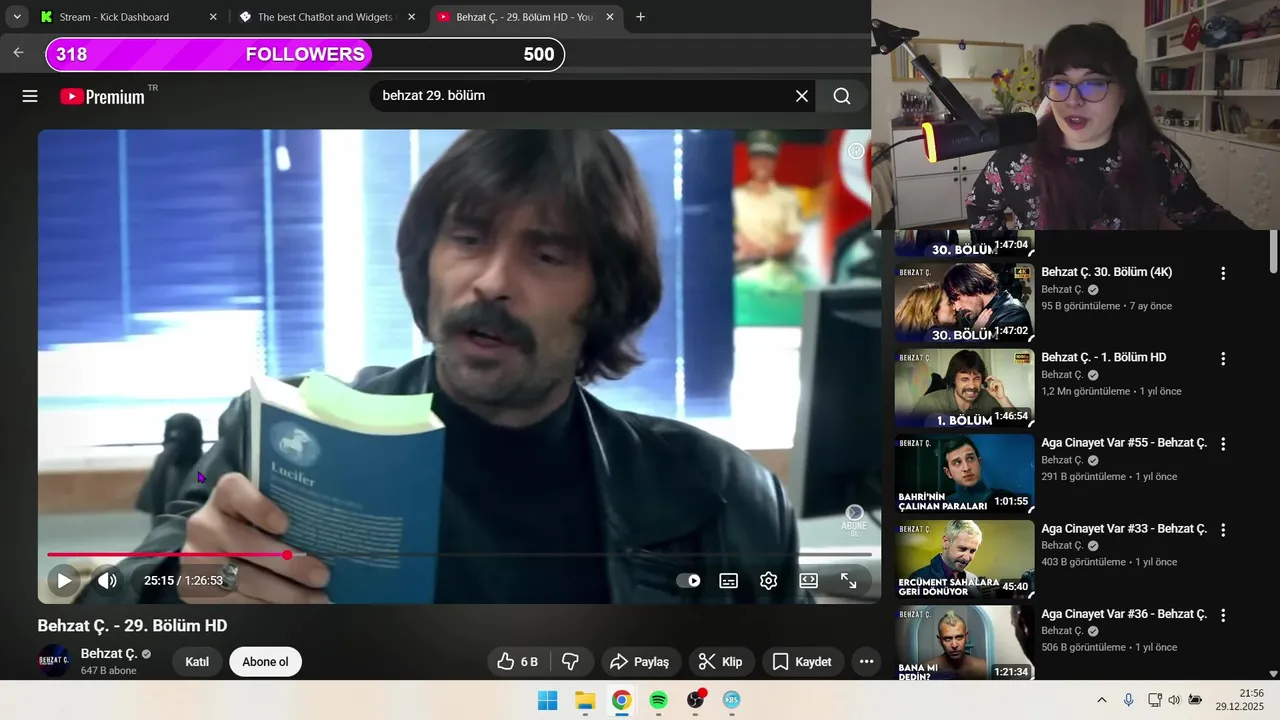Select the Behzat Ç. 29. Bölüm YouTube tab
The height and width of the screenshot is (720, 1280).
(524, 17)
